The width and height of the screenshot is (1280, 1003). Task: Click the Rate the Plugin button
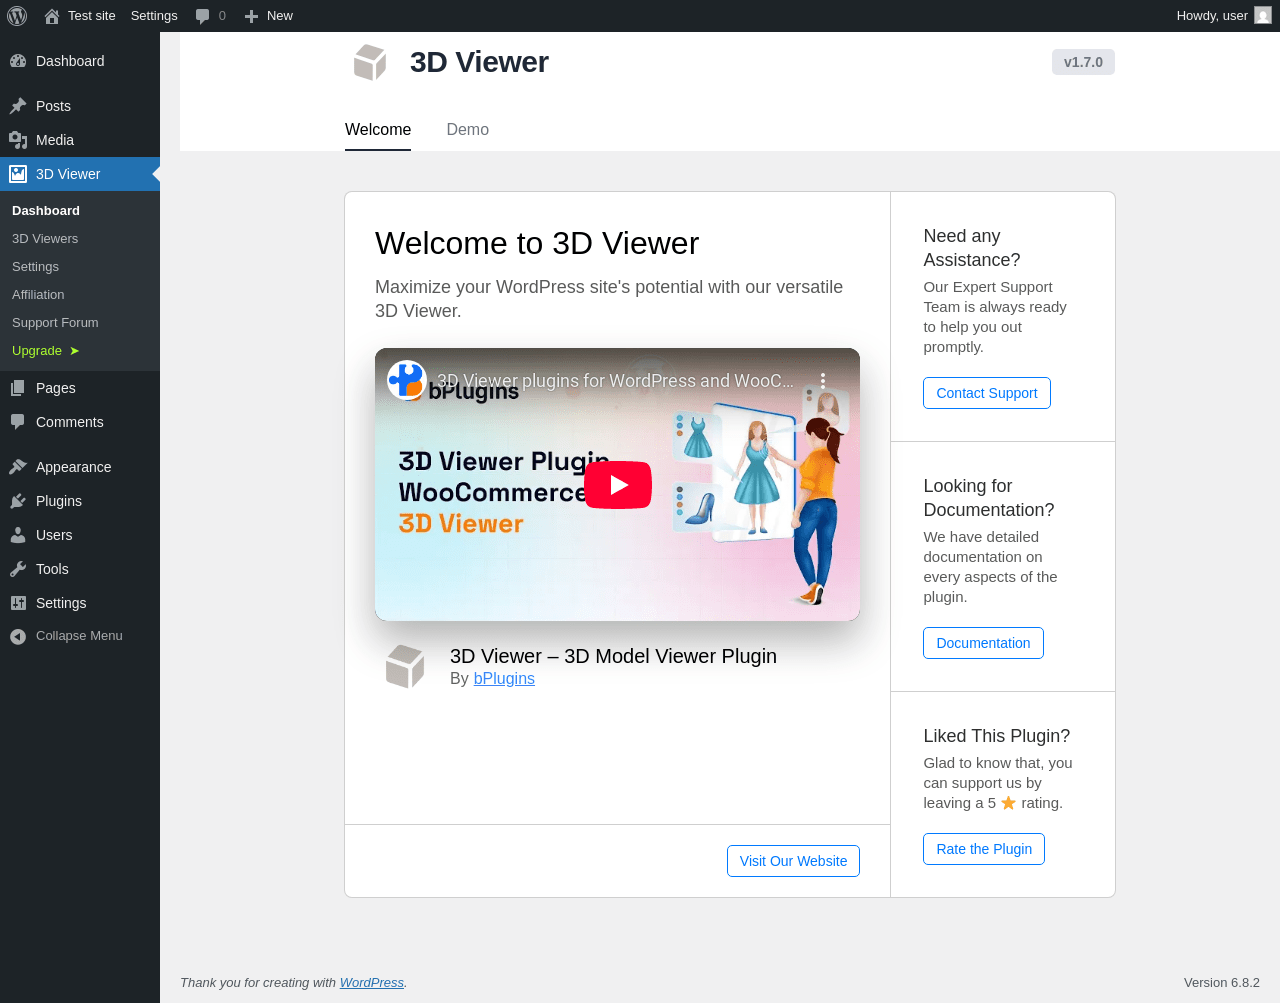[x=984, y=849]
